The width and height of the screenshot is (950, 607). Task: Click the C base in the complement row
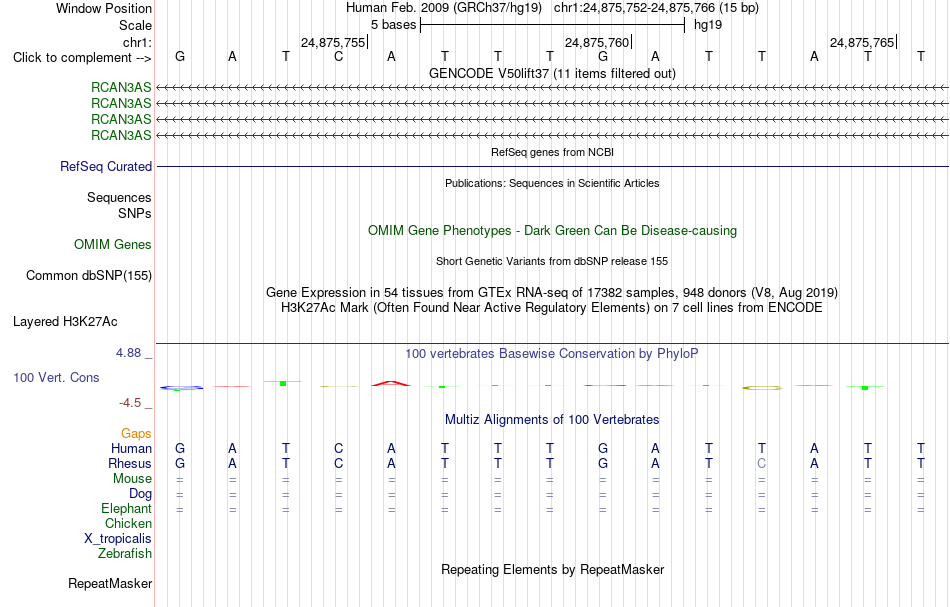[338, 57]
